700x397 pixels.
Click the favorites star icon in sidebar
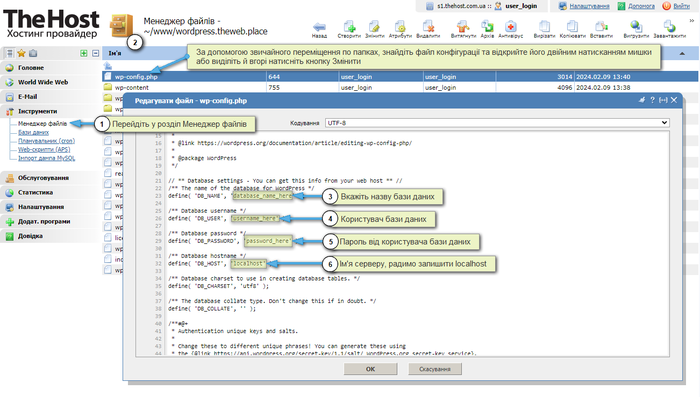[x=21, y=54]
